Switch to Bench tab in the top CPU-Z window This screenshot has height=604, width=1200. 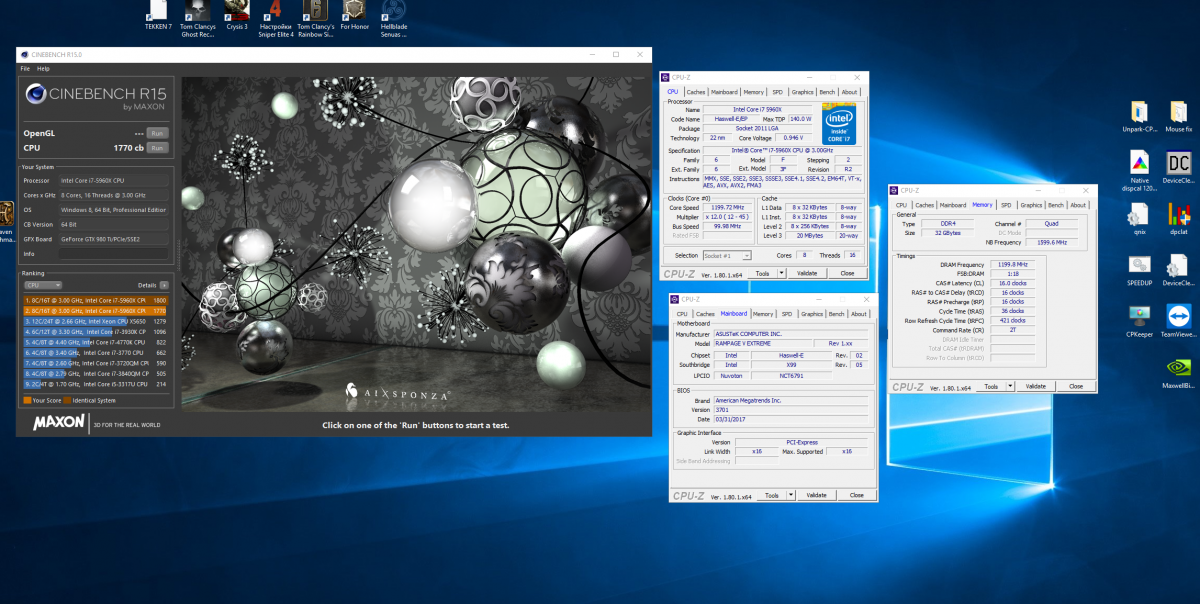click(827, 92)
